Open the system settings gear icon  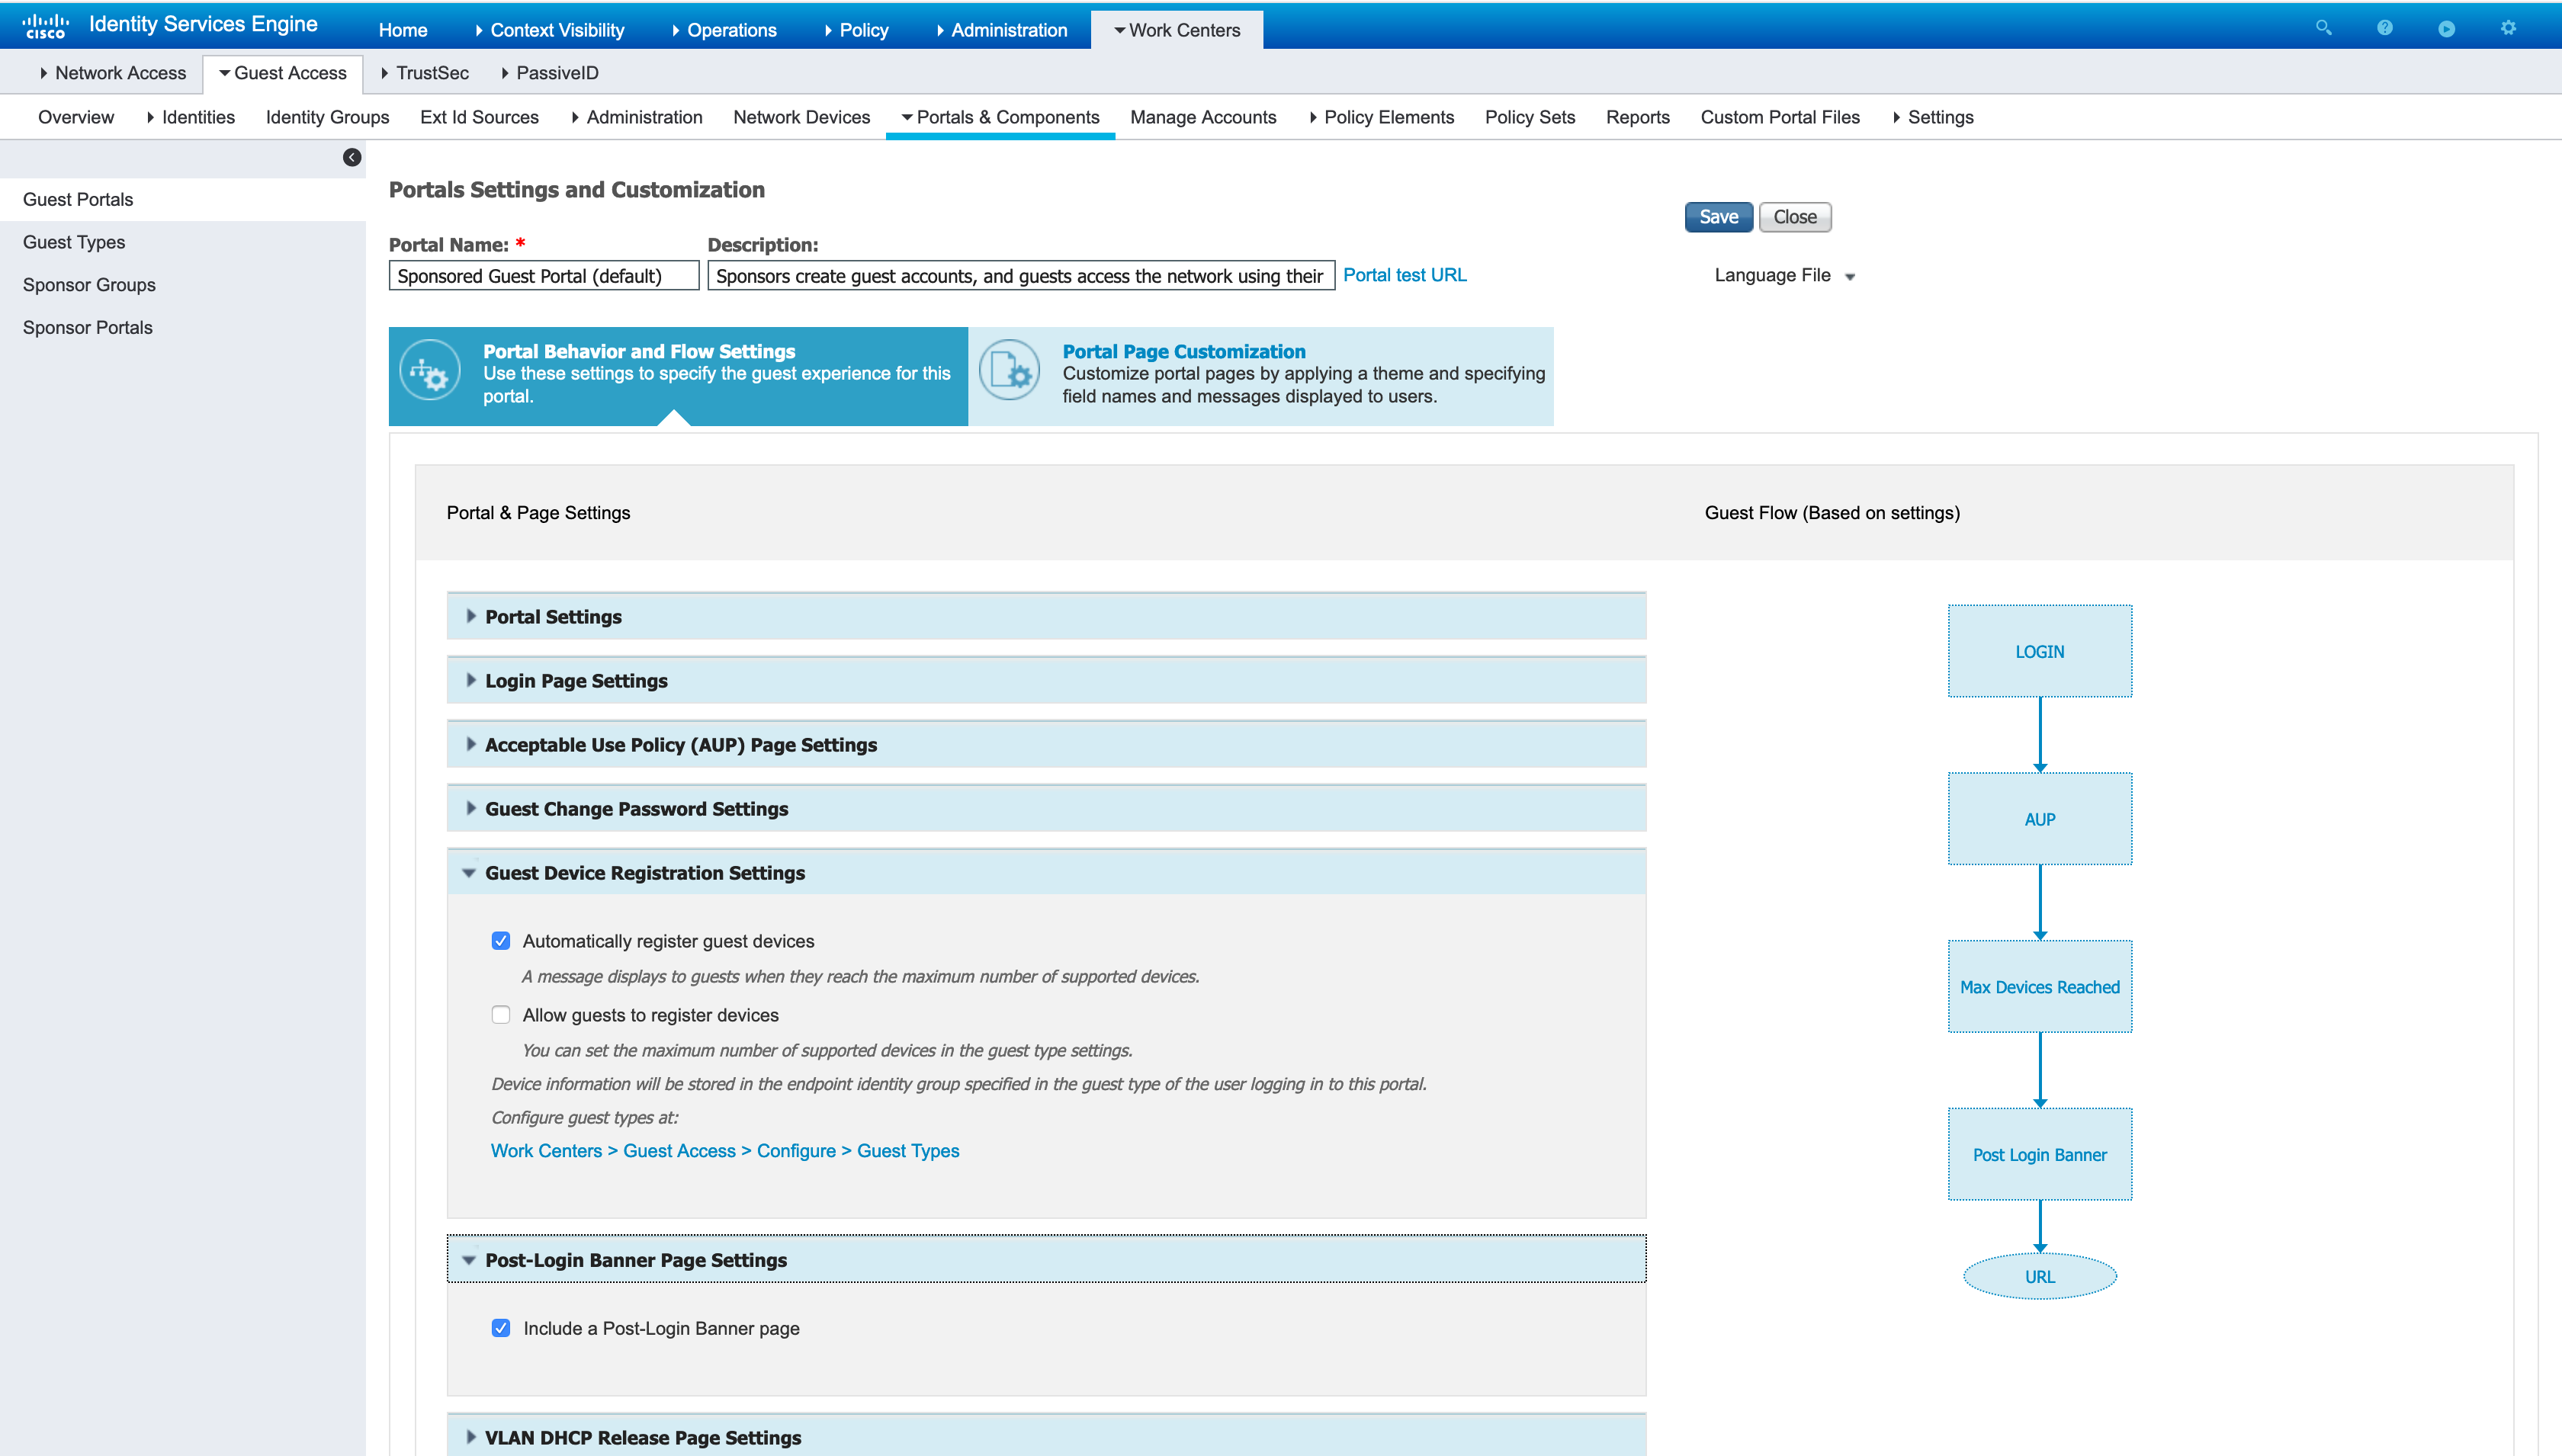pyautogui.click(x=2508, y=28)
